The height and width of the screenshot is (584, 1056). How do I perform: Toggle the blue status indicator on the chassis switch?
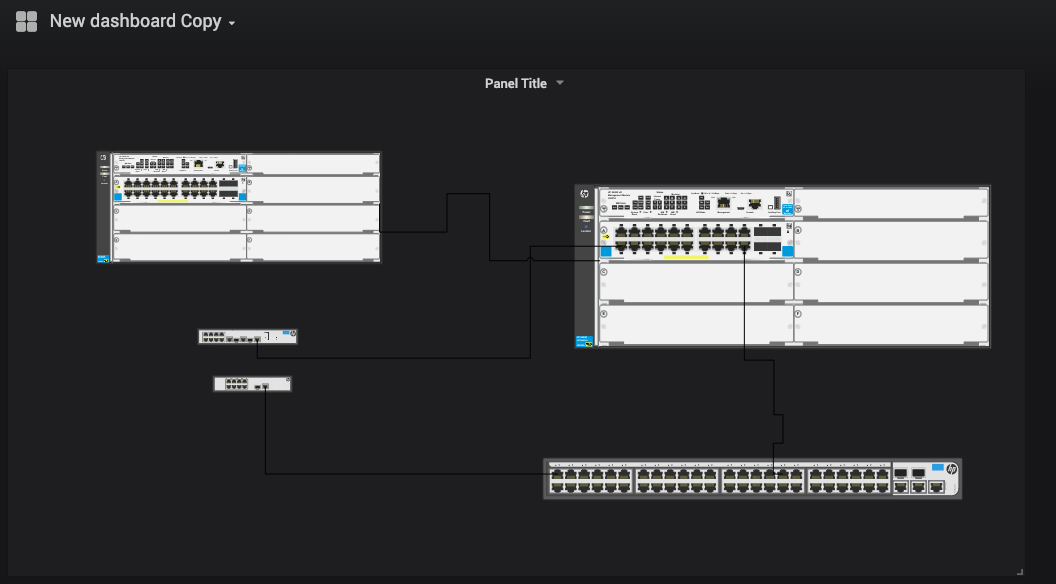point(606,249)
